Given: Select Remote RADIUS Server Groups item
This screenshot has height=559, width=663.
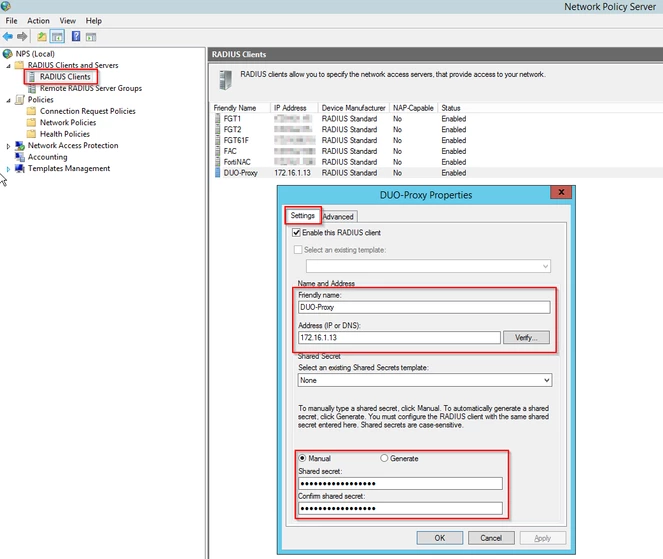Looking at the screenshot, I should click(91, 88).
